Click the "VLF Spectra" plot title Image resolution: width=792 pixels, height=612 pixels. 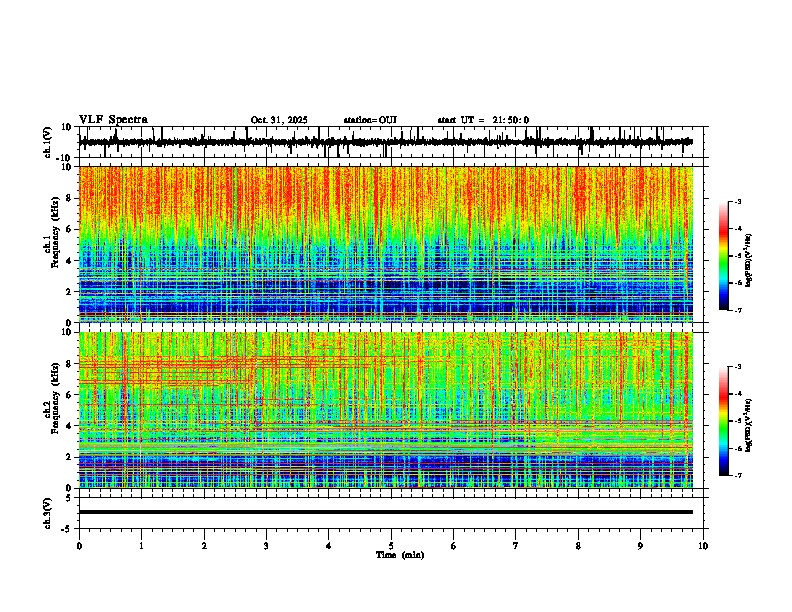coord(113,120)
